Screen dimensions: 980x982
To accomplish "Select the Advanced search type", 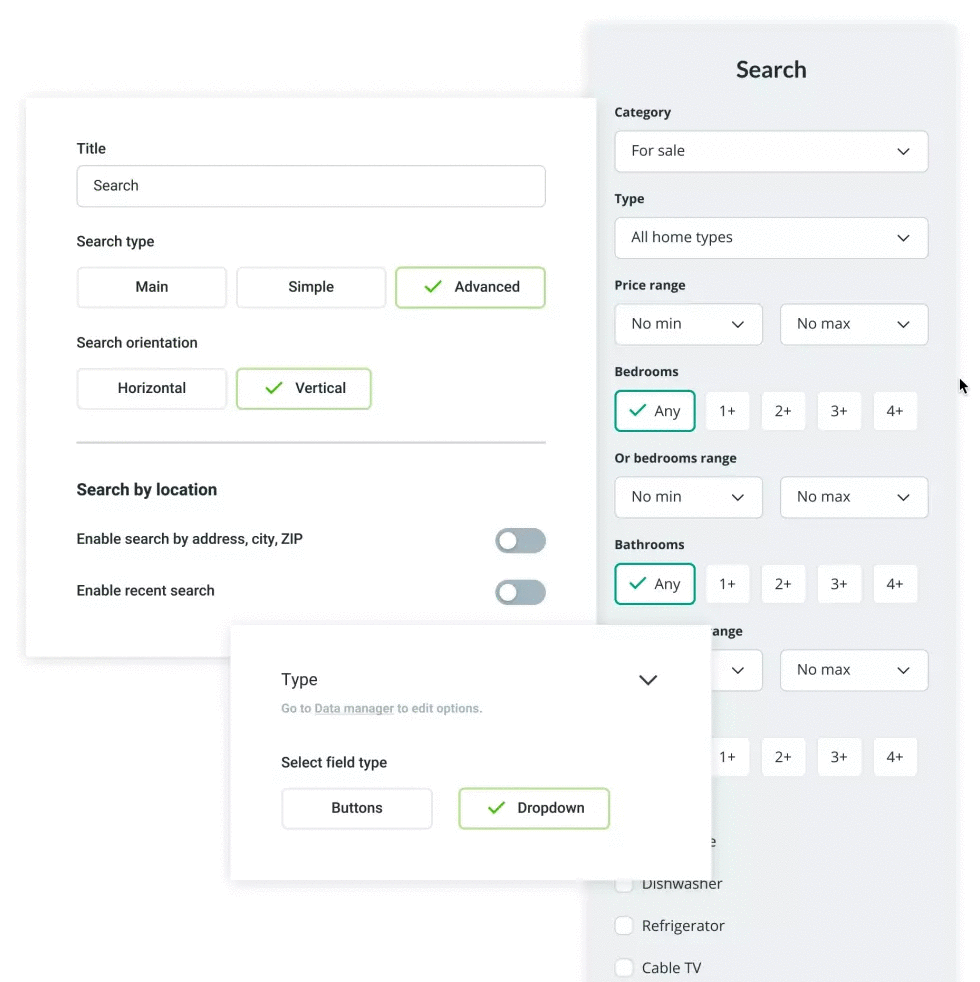I will point(470,287).
